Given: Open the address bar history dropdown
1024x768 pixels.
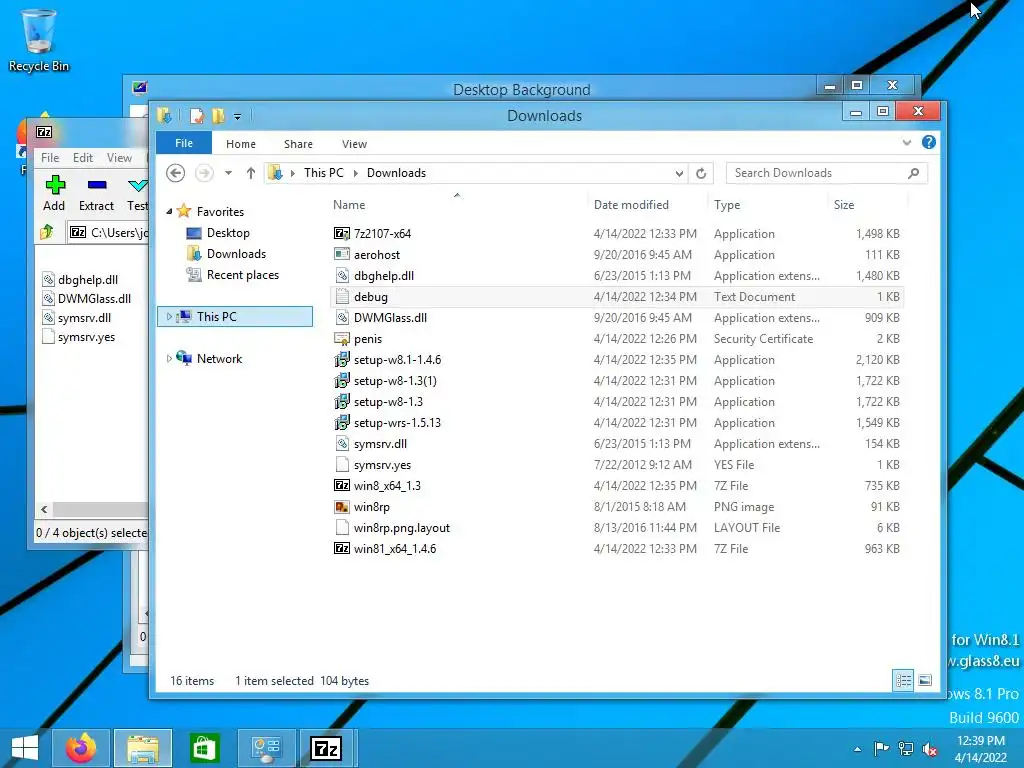Looking at the screenshot, I should tap(679, 173).
